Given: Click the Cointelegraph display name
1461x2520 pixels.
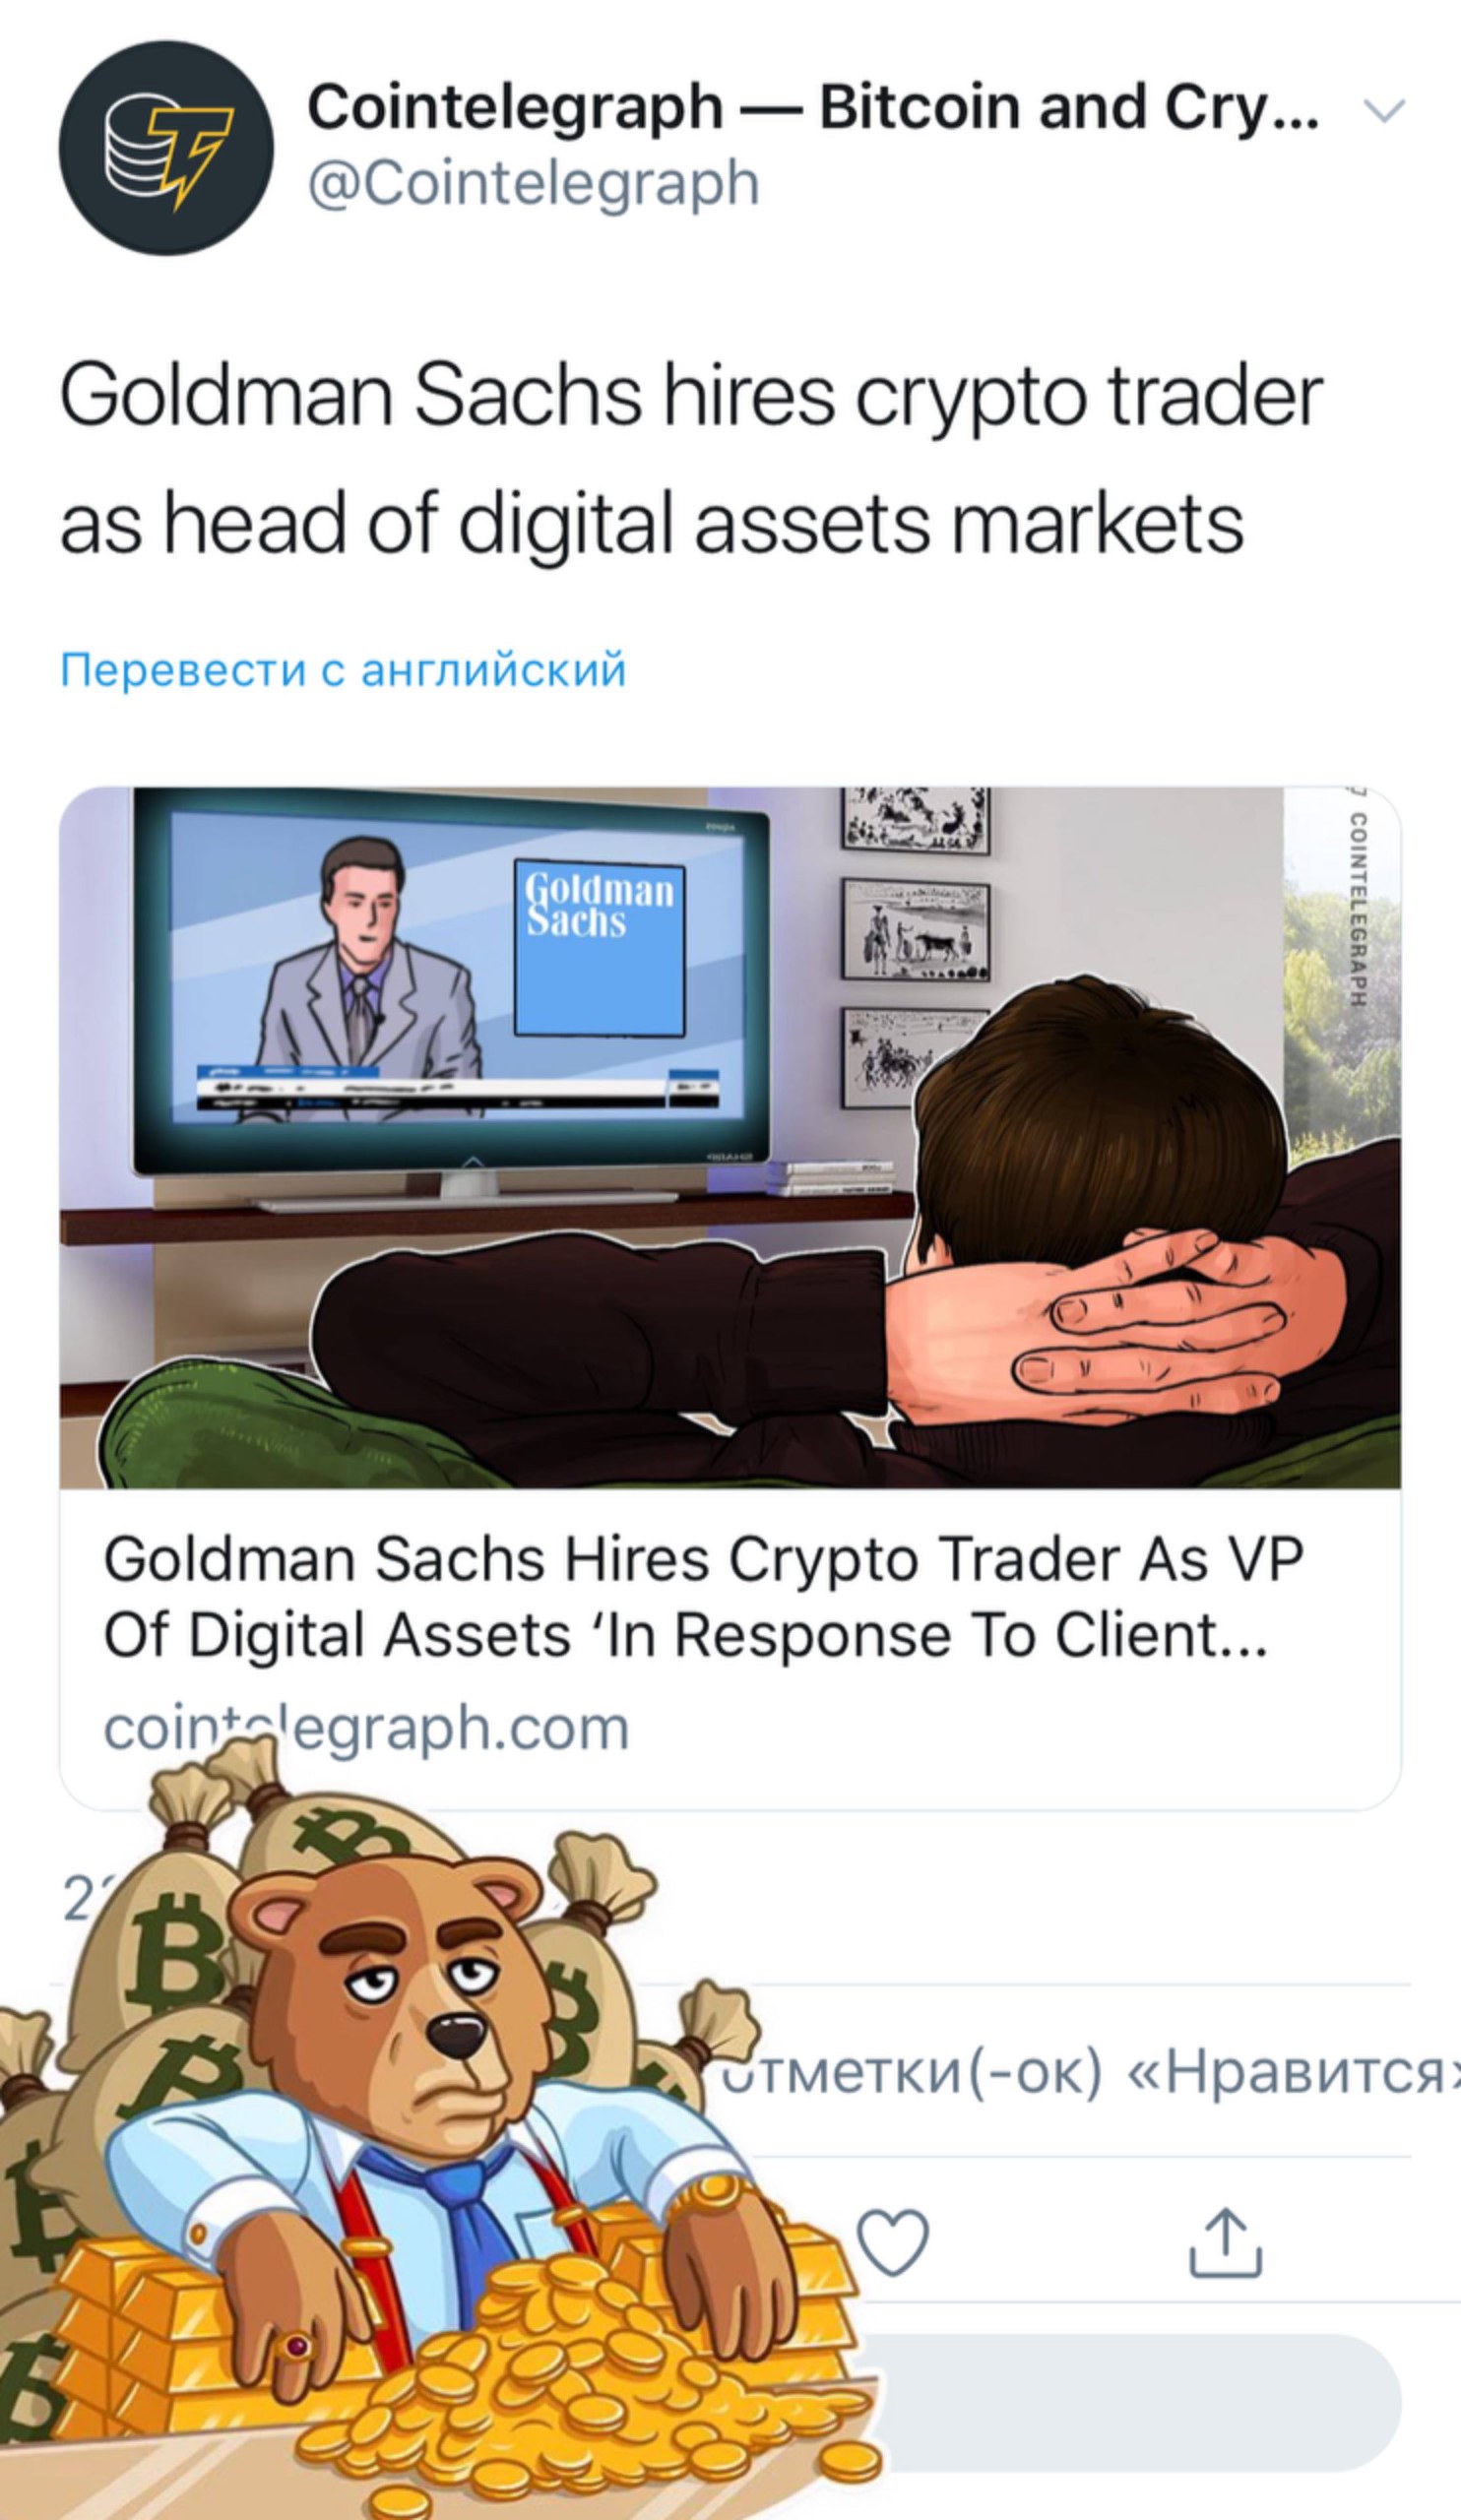Looking at the screenshot, I should coord(813,107).
